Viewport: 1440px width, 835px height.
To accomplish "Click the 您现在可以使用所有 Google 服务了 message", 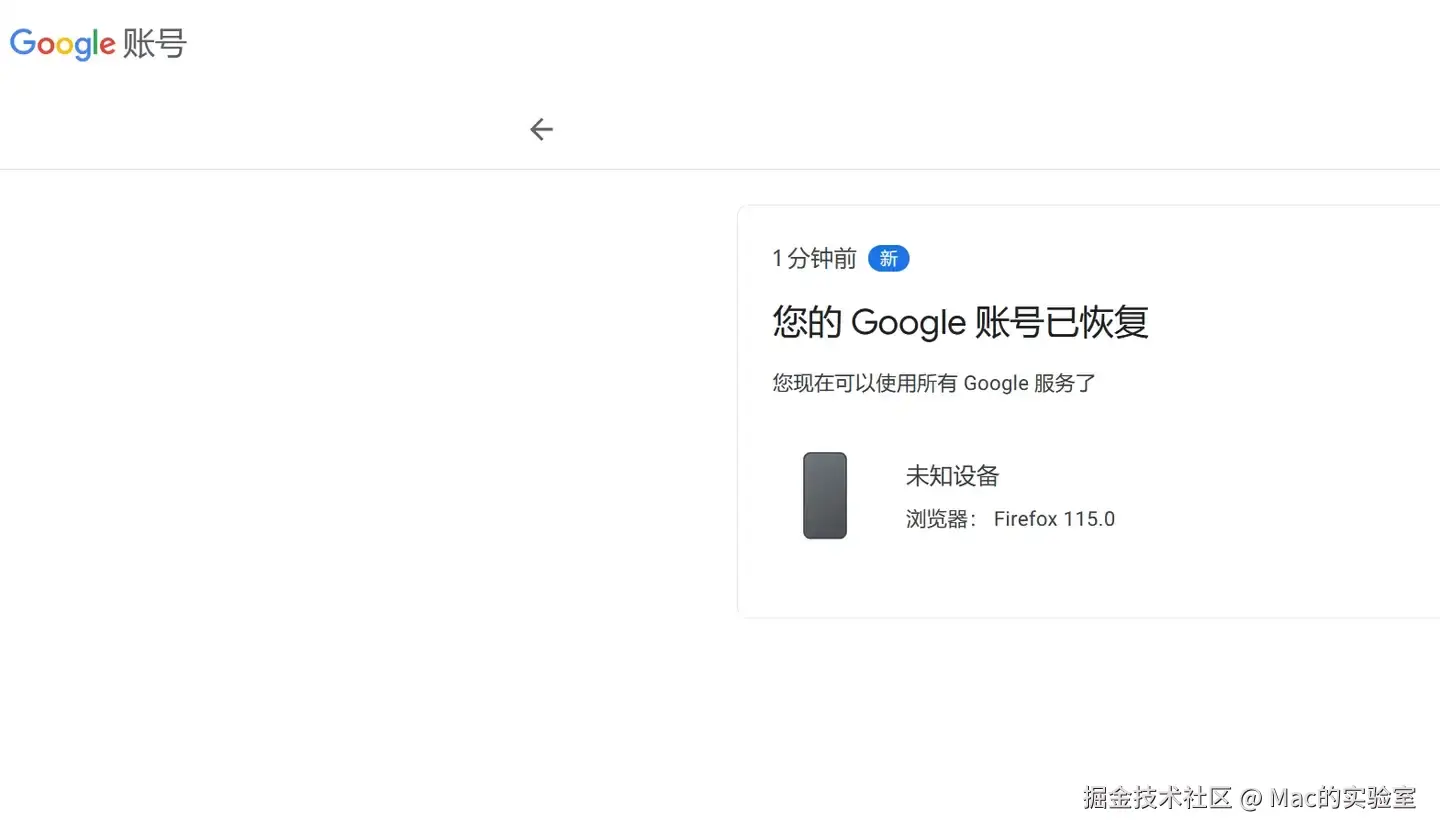I will (x=934, y=383).
